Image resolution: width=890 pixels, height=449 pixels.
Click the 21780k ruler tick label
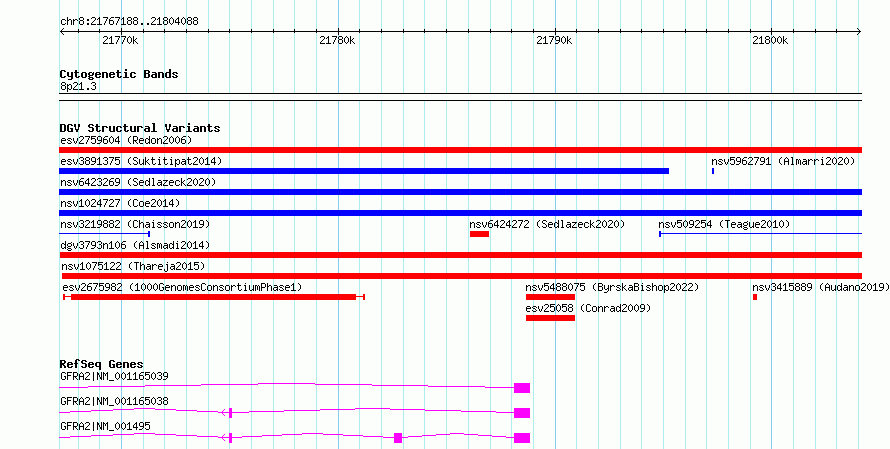click(x=337, y=40)
